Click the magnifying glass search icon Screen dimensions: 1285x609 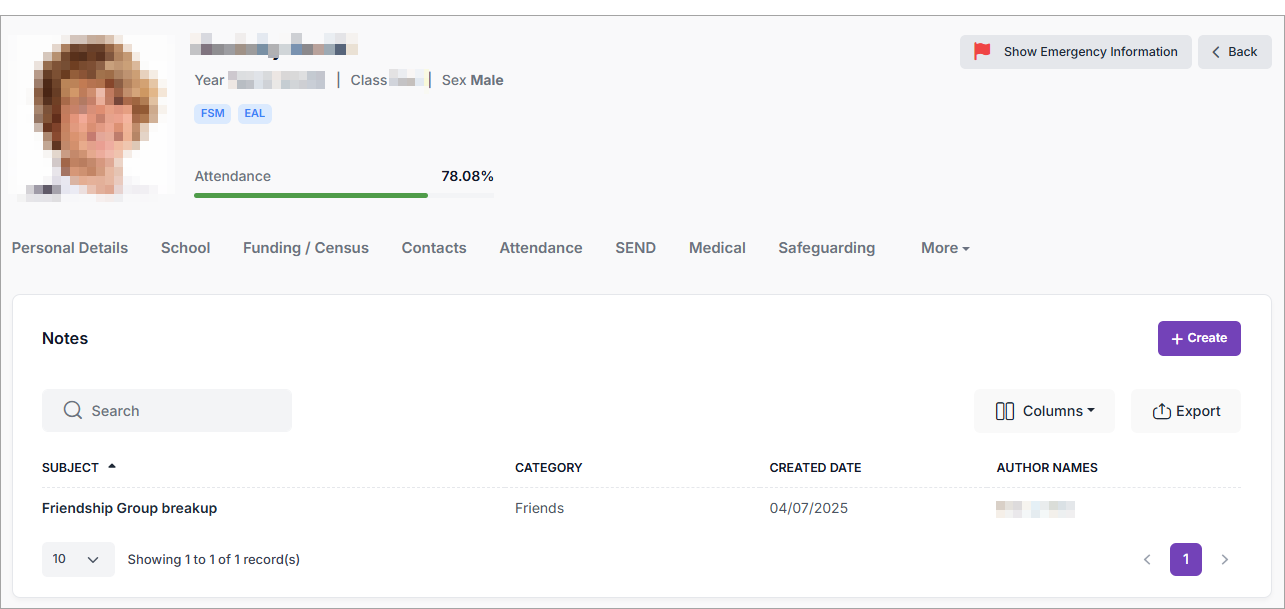coord(72,411)
